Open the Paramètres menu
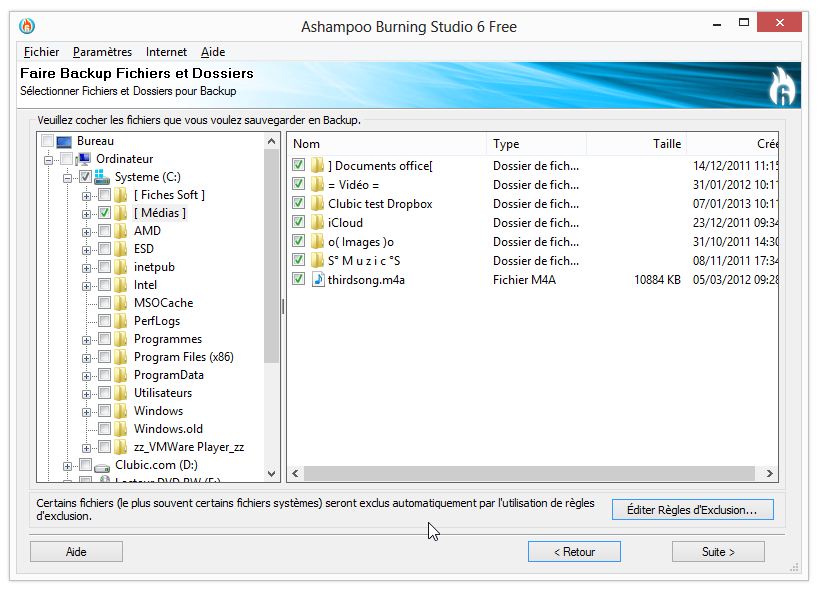 [102, 52]
